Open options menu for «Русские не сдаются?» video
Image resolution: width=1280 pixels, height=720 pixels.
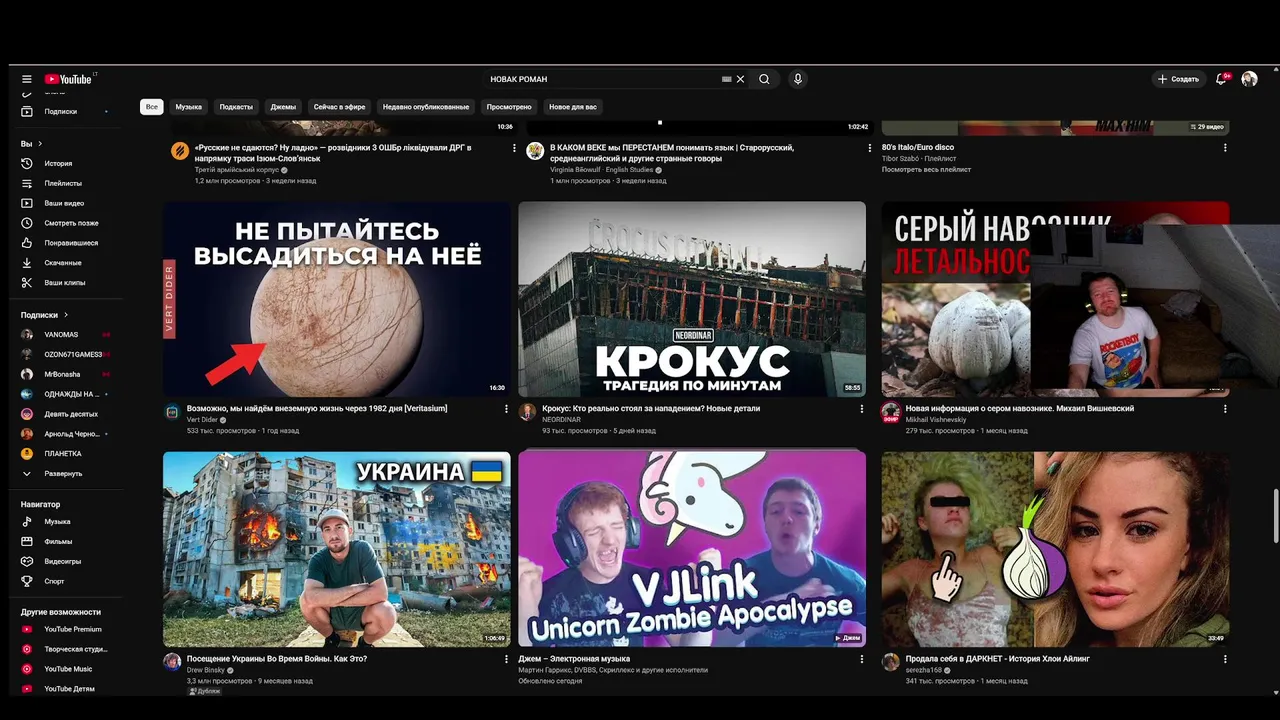tap(514, 148)
